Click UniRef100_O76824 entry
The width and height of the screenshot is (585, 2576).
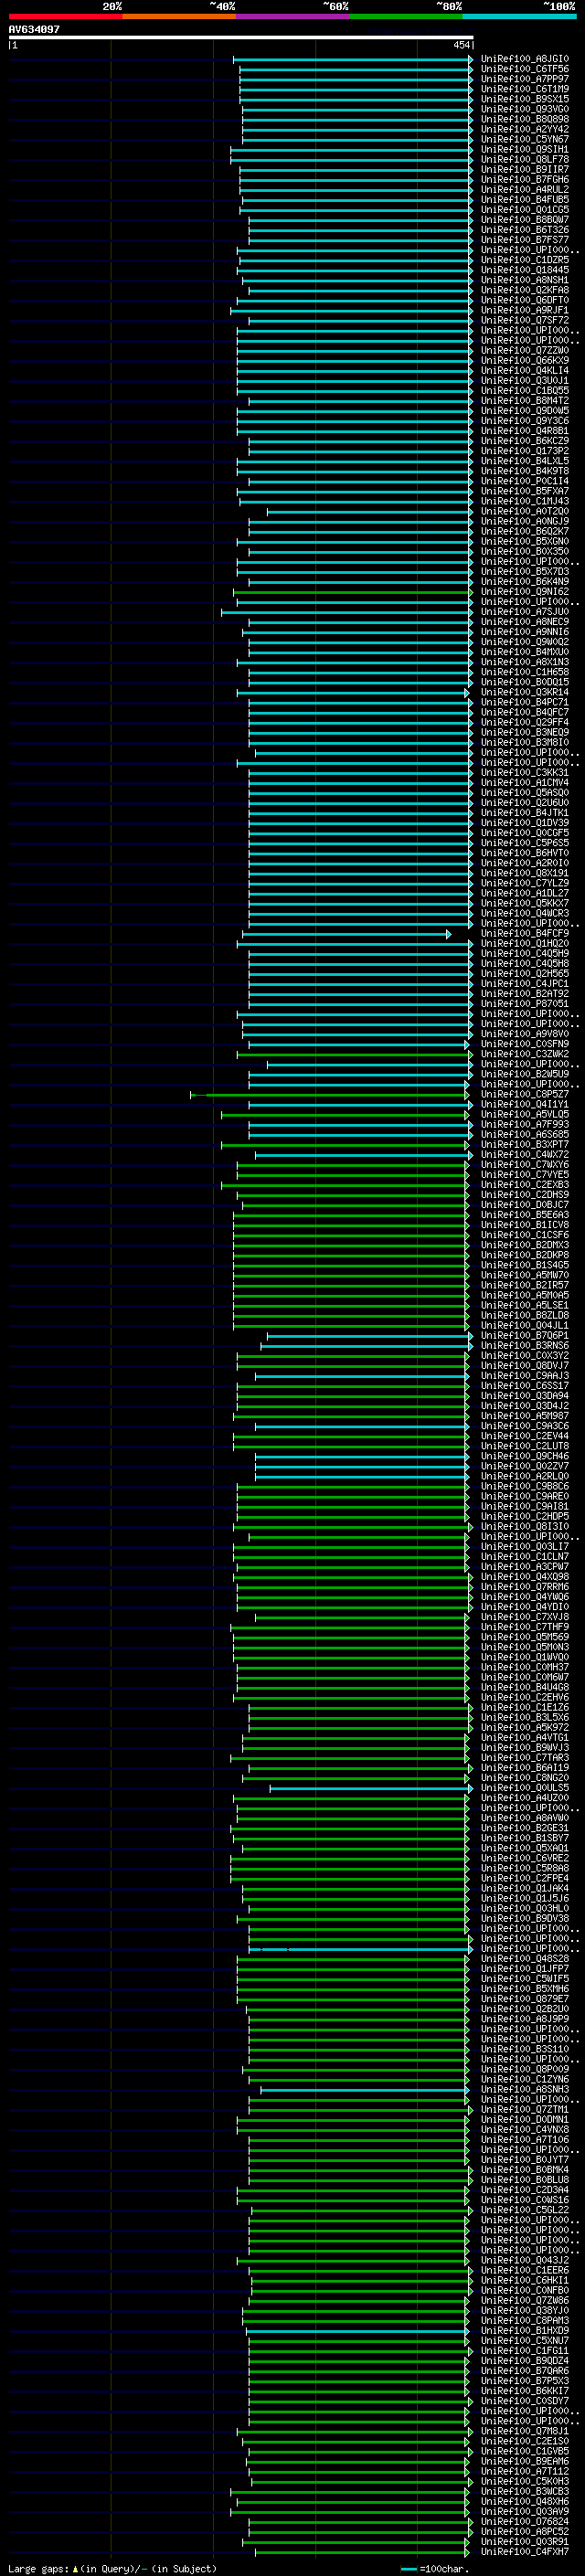click(x=525, y=2522)
